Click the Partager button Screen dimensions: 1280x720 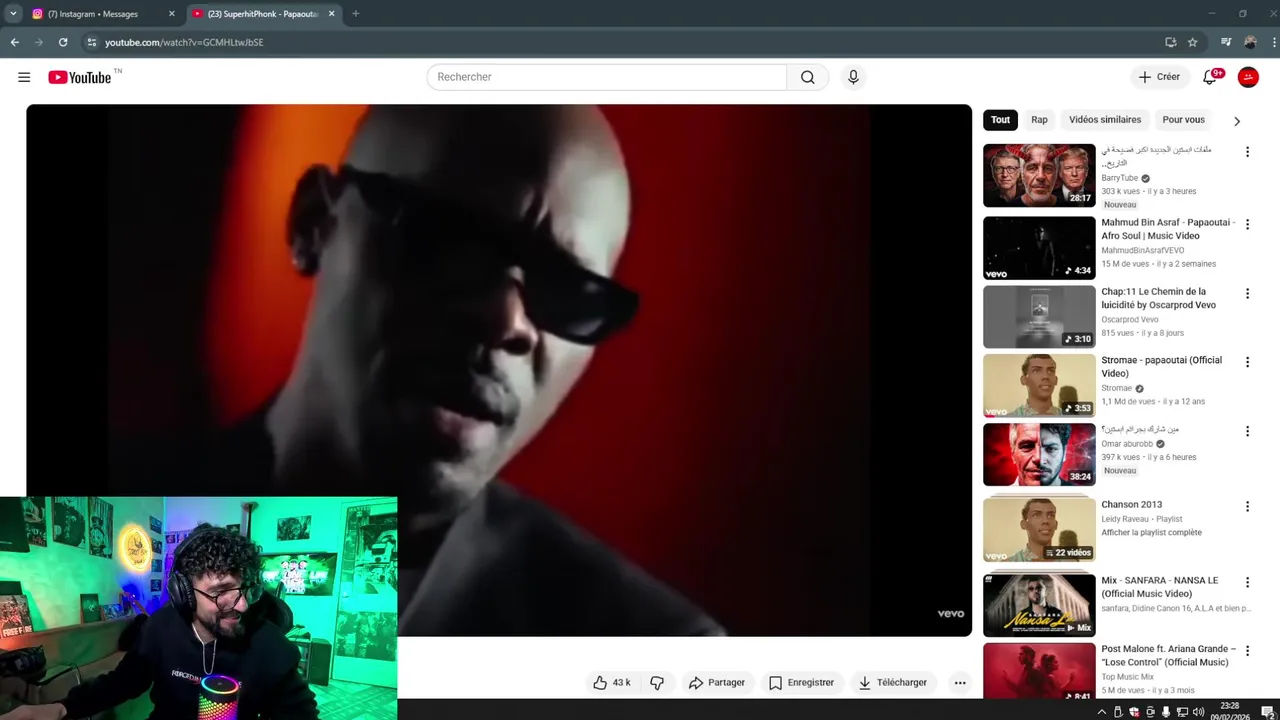point(716,682)
